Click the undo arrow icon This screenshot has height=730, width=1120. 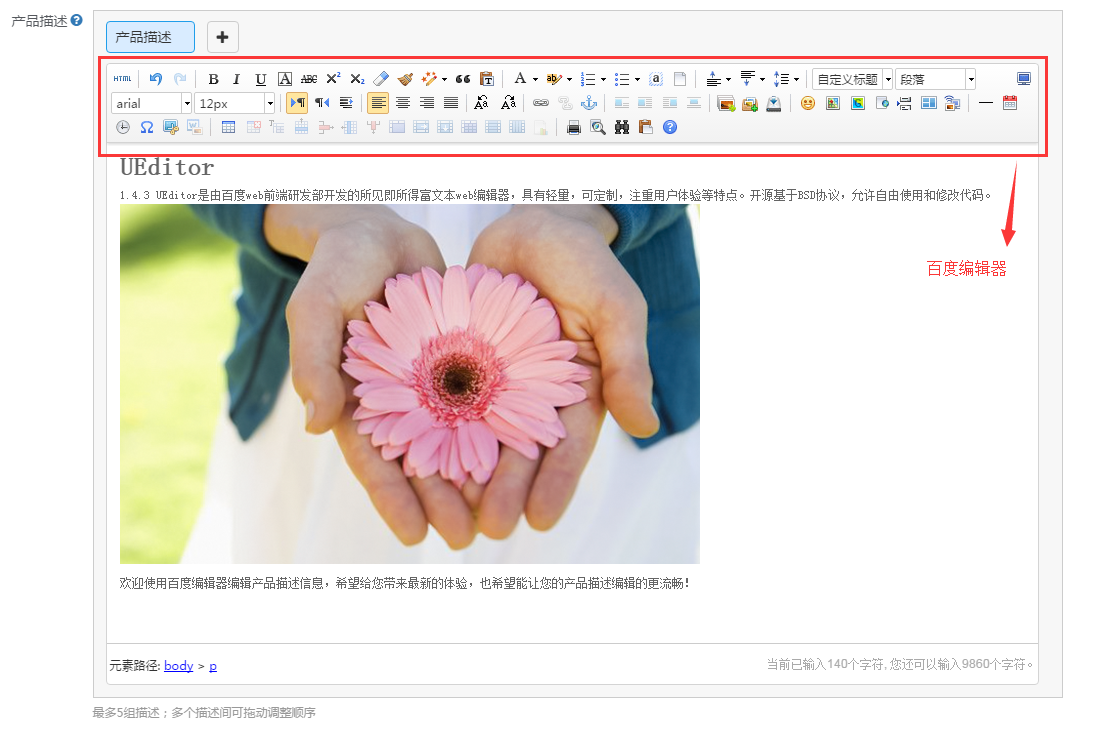(155, 79)
